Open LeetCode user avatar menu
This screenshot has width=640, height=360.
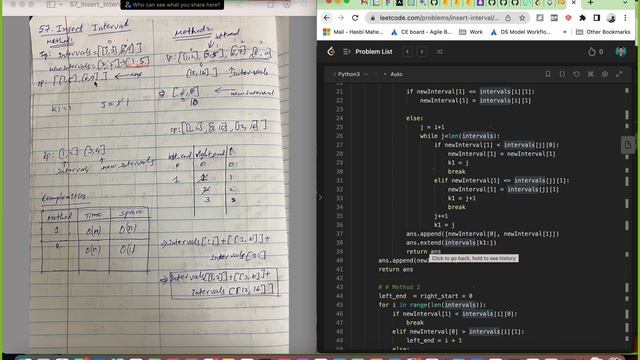[621, 51]
